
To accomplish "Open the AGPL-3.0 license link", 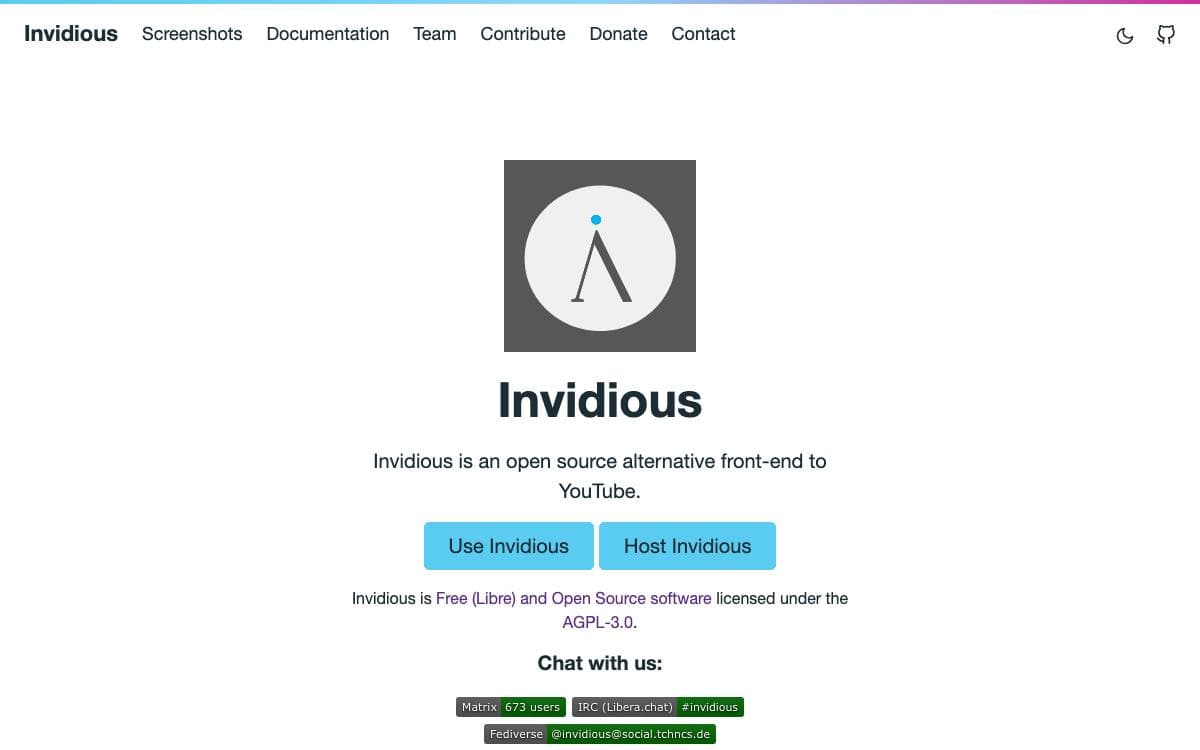I will tap(598, 622).
